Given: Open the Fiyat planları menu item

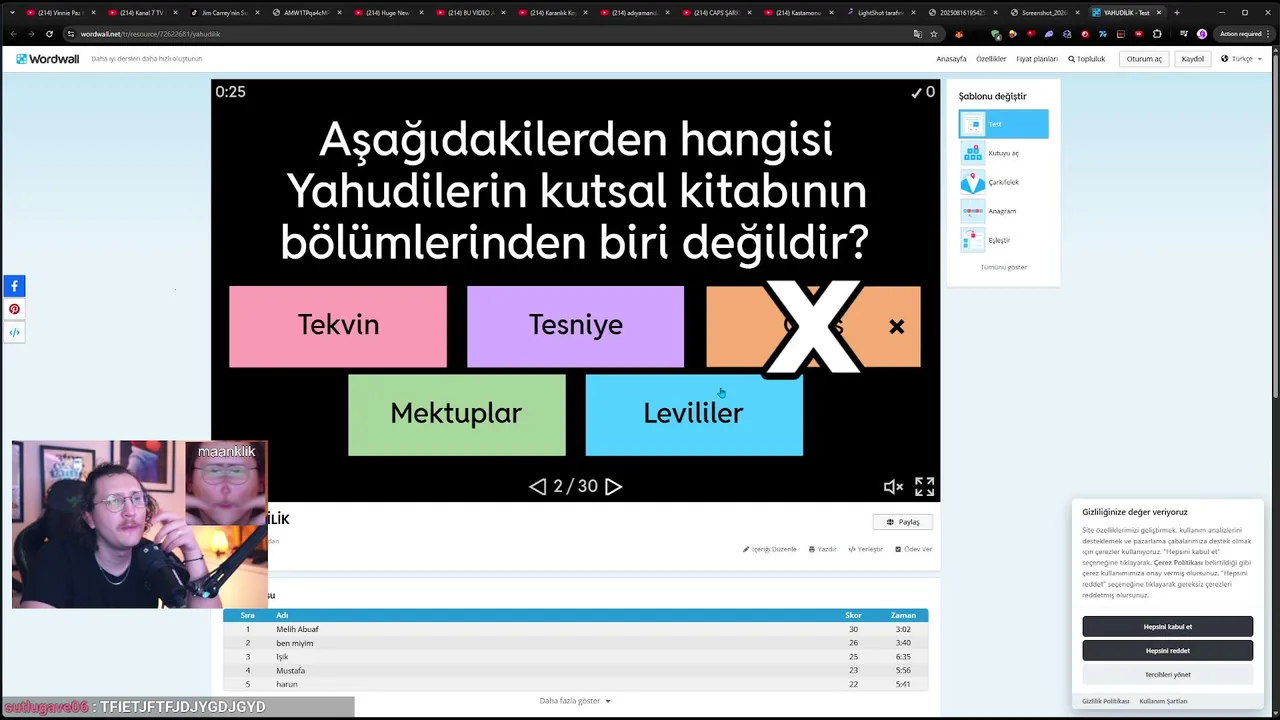Looking at the screenshot, I should [1037, 59].
